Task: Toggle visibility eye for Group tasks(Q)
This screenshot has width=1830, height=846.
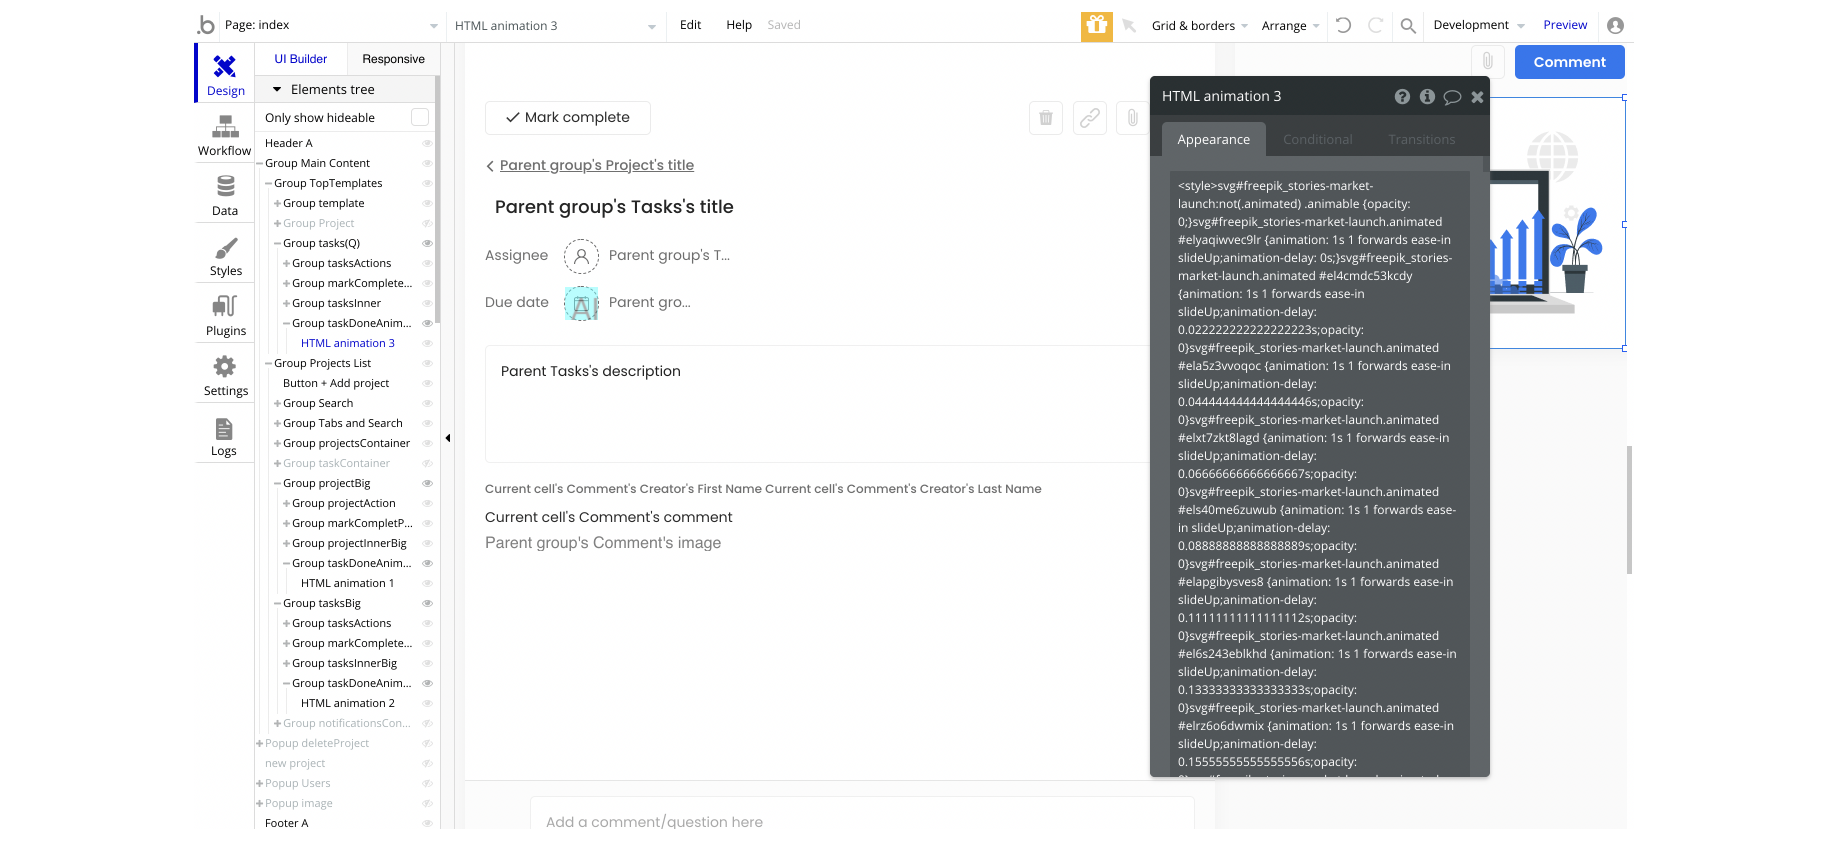Action: (x=427, y=243)
